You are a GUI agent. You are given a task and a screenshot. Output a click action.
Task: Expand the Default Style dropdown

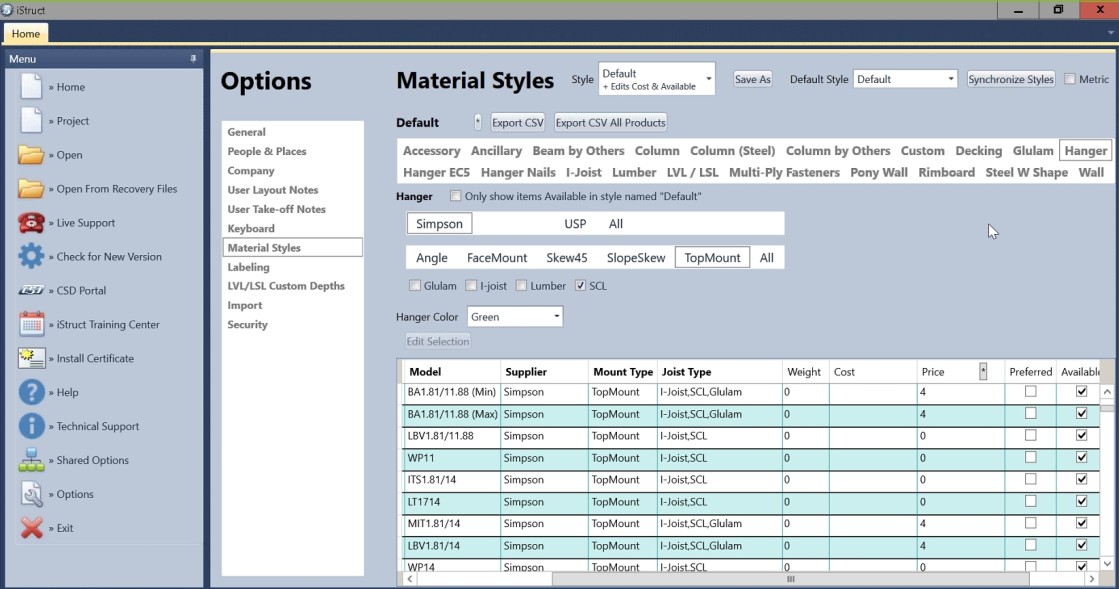[x=905, y=79]
